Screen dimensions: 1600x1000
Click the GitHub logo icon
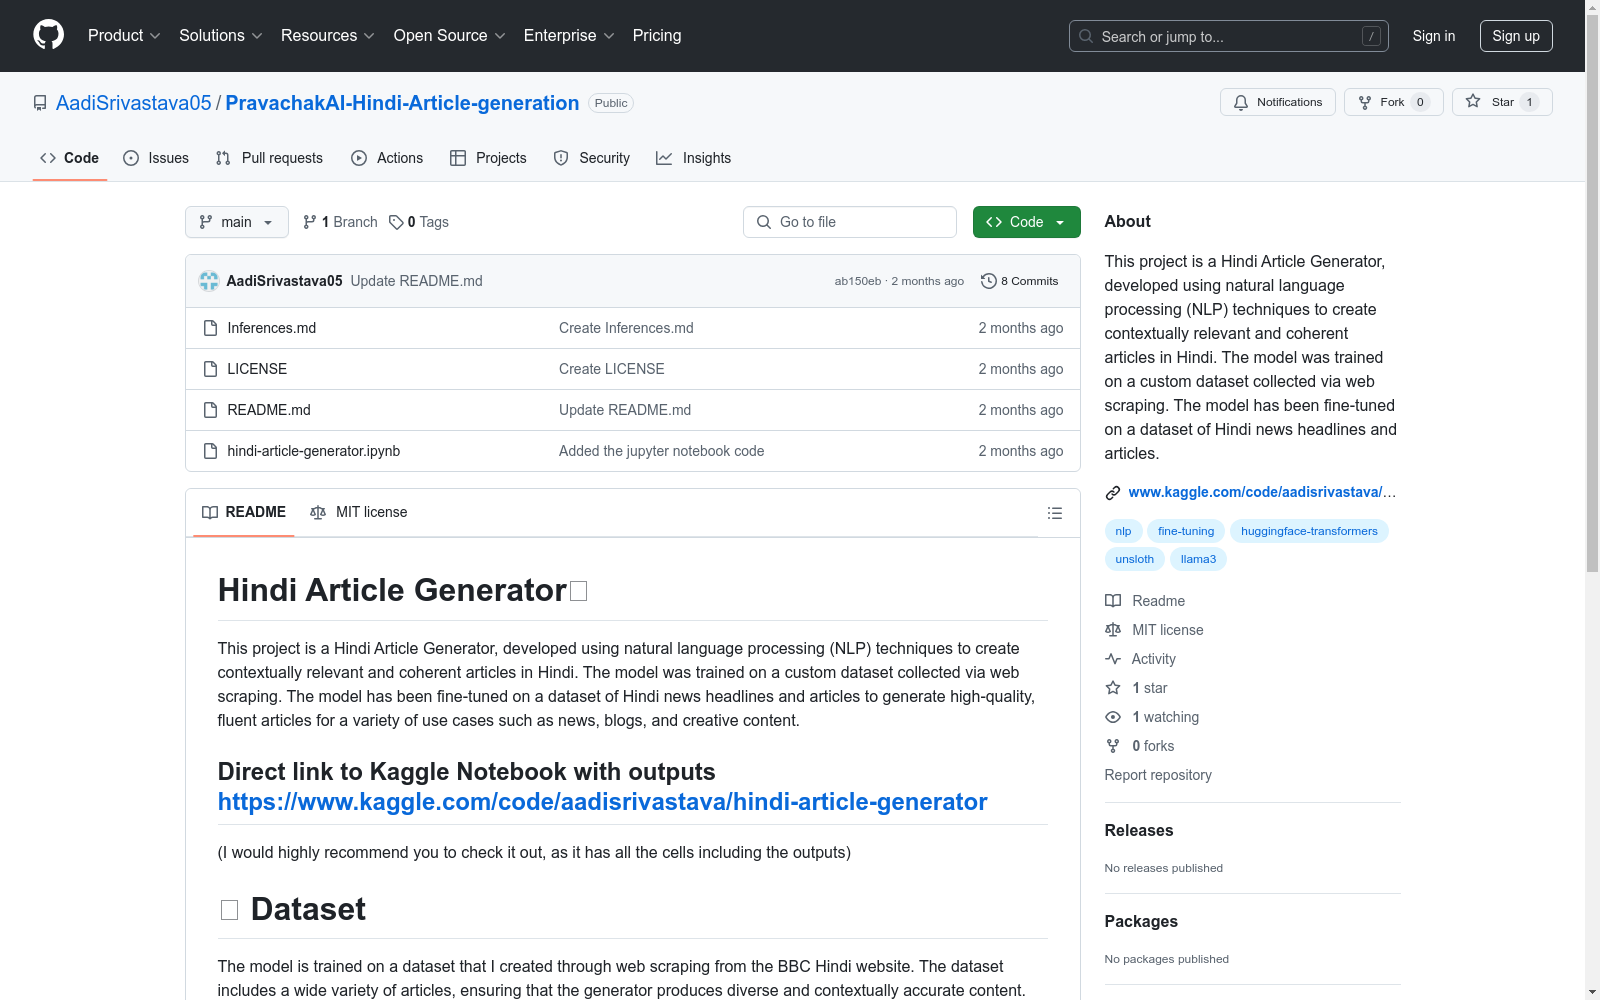pyautogui.click(x=48, y=35)
